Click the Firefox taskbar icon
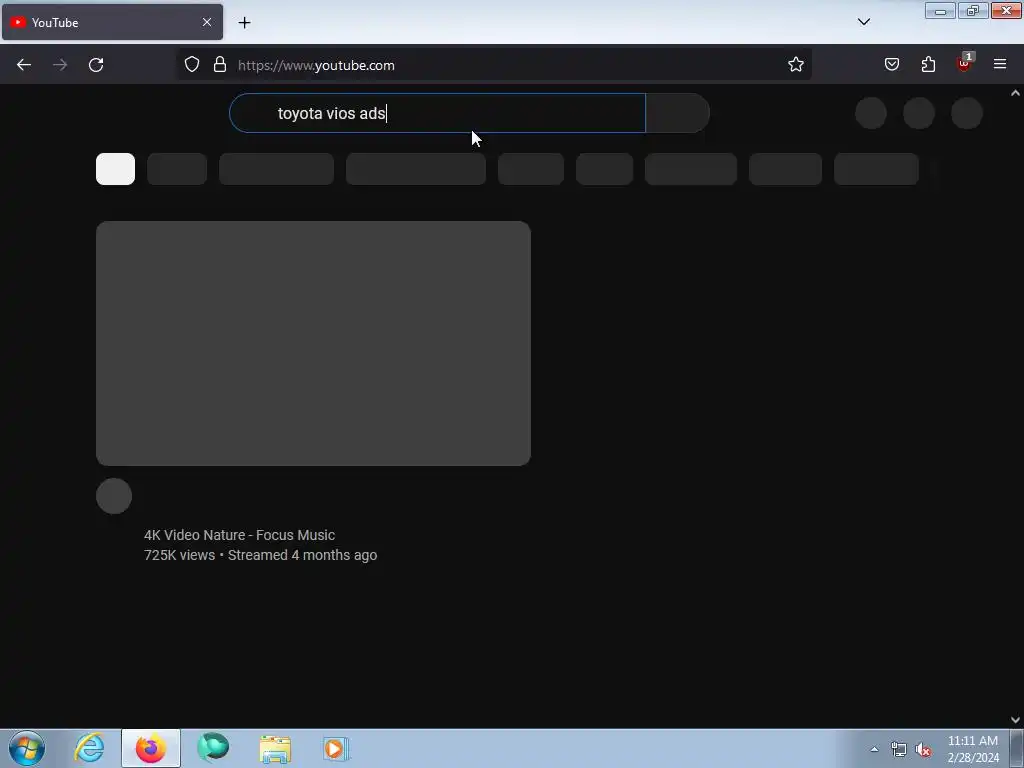This screenshot has width=1024, height=768. pos(151,748)
